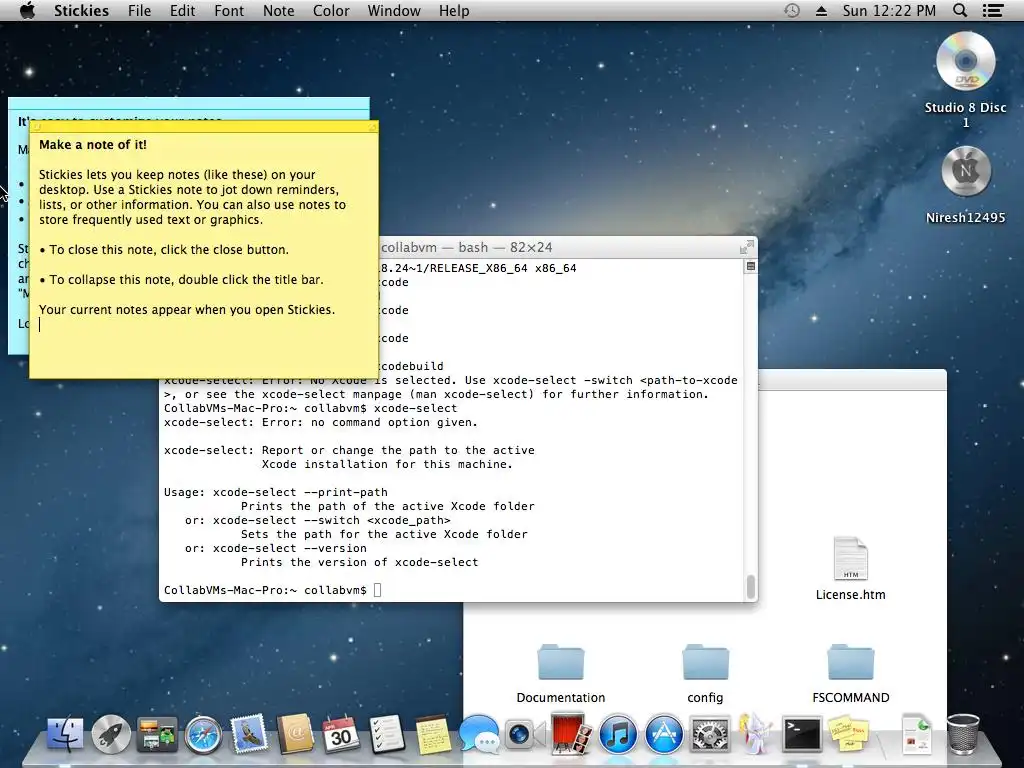The width and height of the screenshot is (1024, 768).
Task: Open the Stickies application menu
Action: pyautogui.click(x=81, y=10)
